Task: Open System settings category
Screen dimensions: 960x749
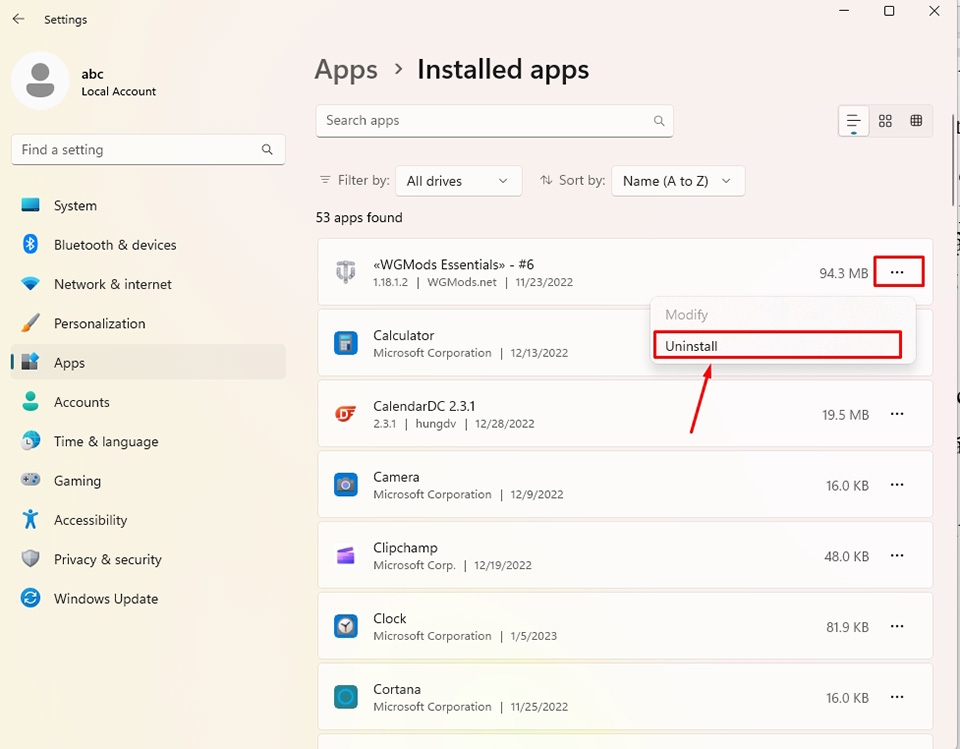Action: coord(148,205)
